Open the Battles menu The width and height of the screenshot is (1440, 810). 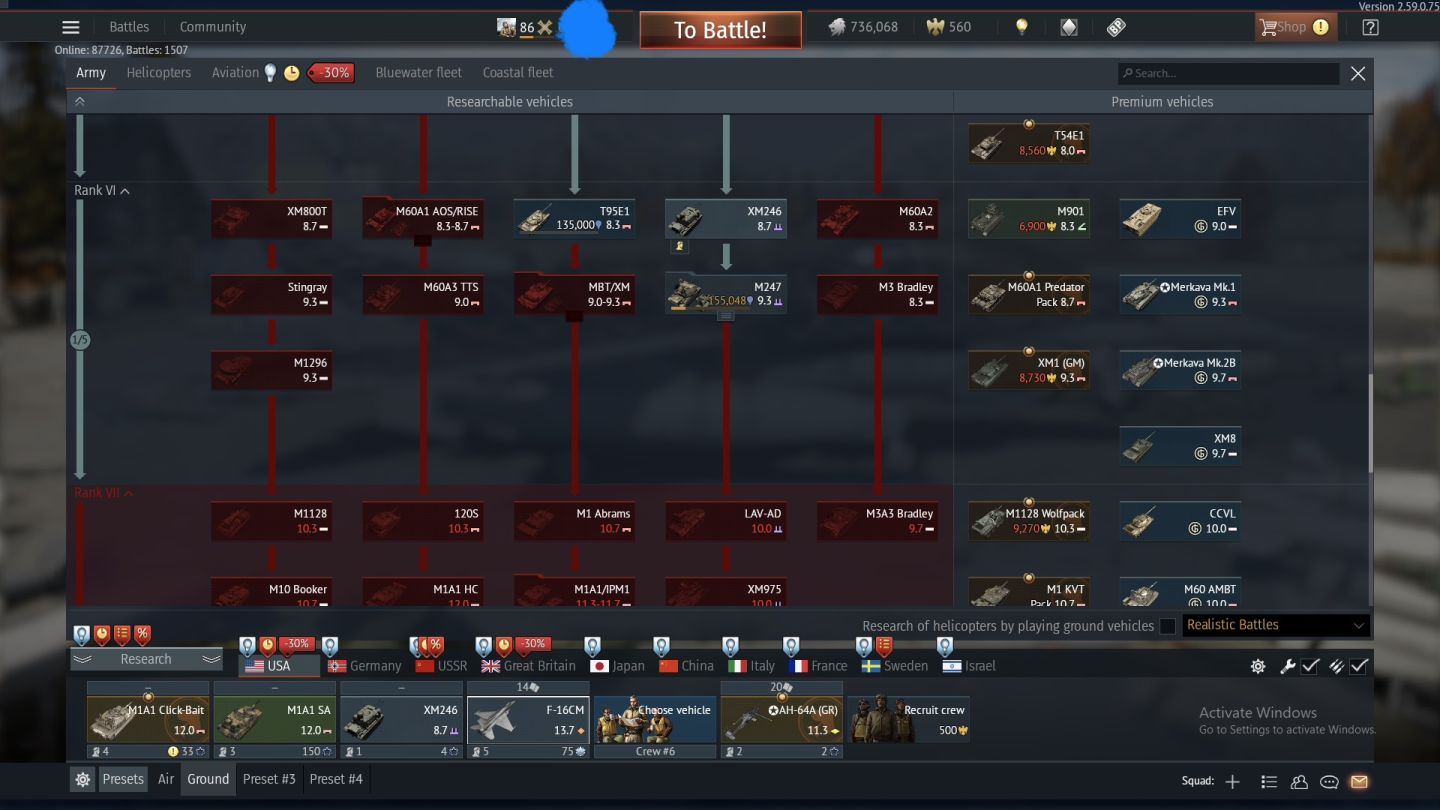click(129, 27)
